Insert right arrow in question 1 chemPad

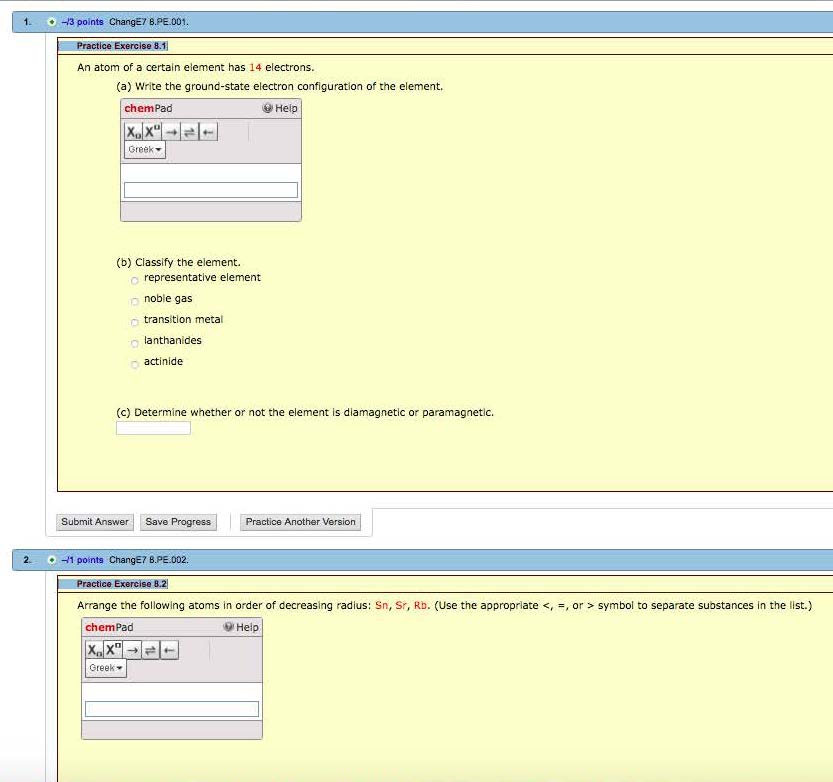(172, 132)
